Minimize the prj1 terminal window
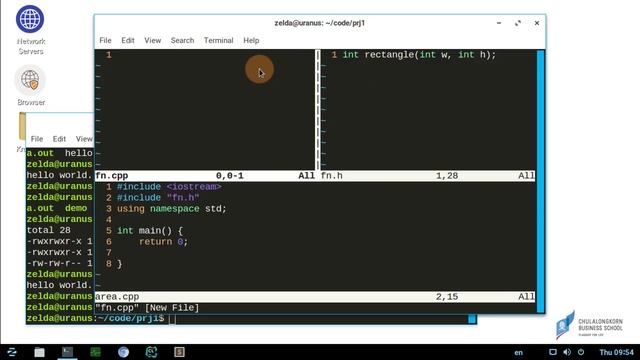 (499, 23)
